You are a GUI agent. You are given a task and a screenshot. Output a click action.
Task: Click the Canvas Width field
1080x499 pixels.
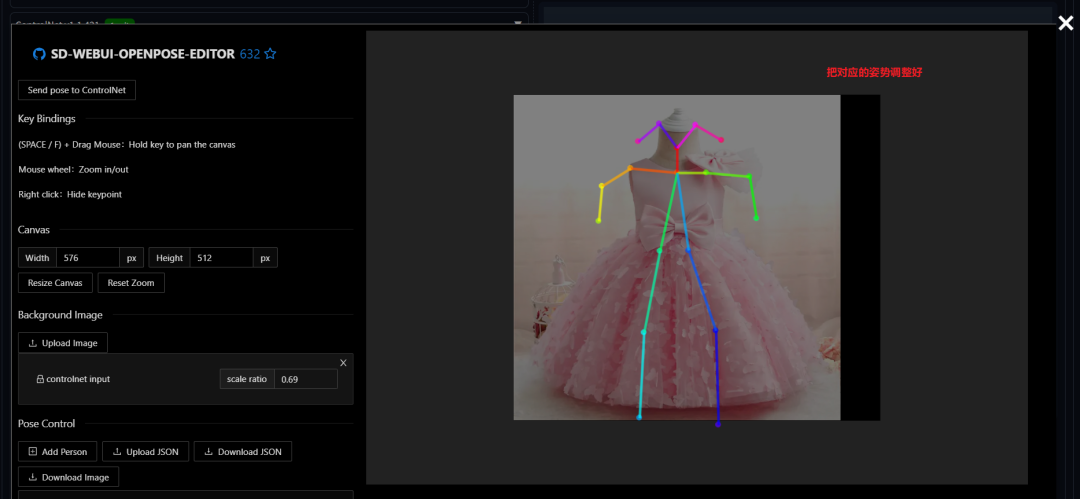click(87, 258)
